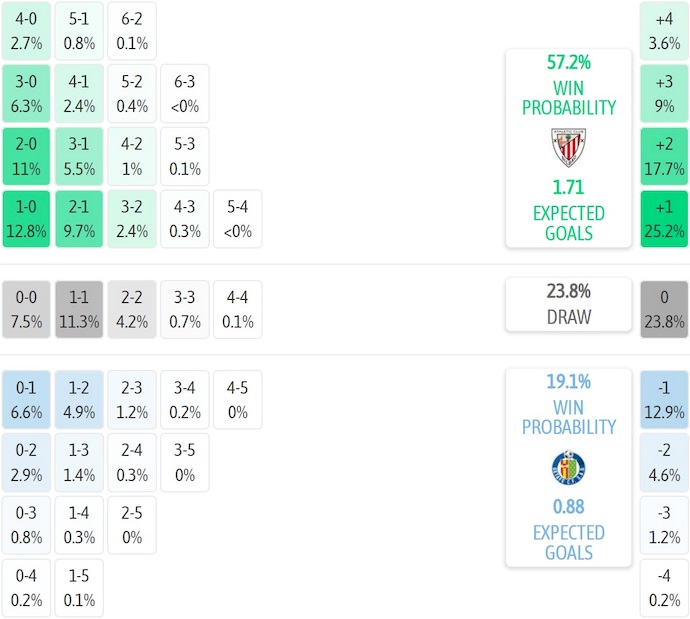This screenshot has width=690, height=619.
Task: Click the Athletic Club crest icon
Action: pos(568,147)
